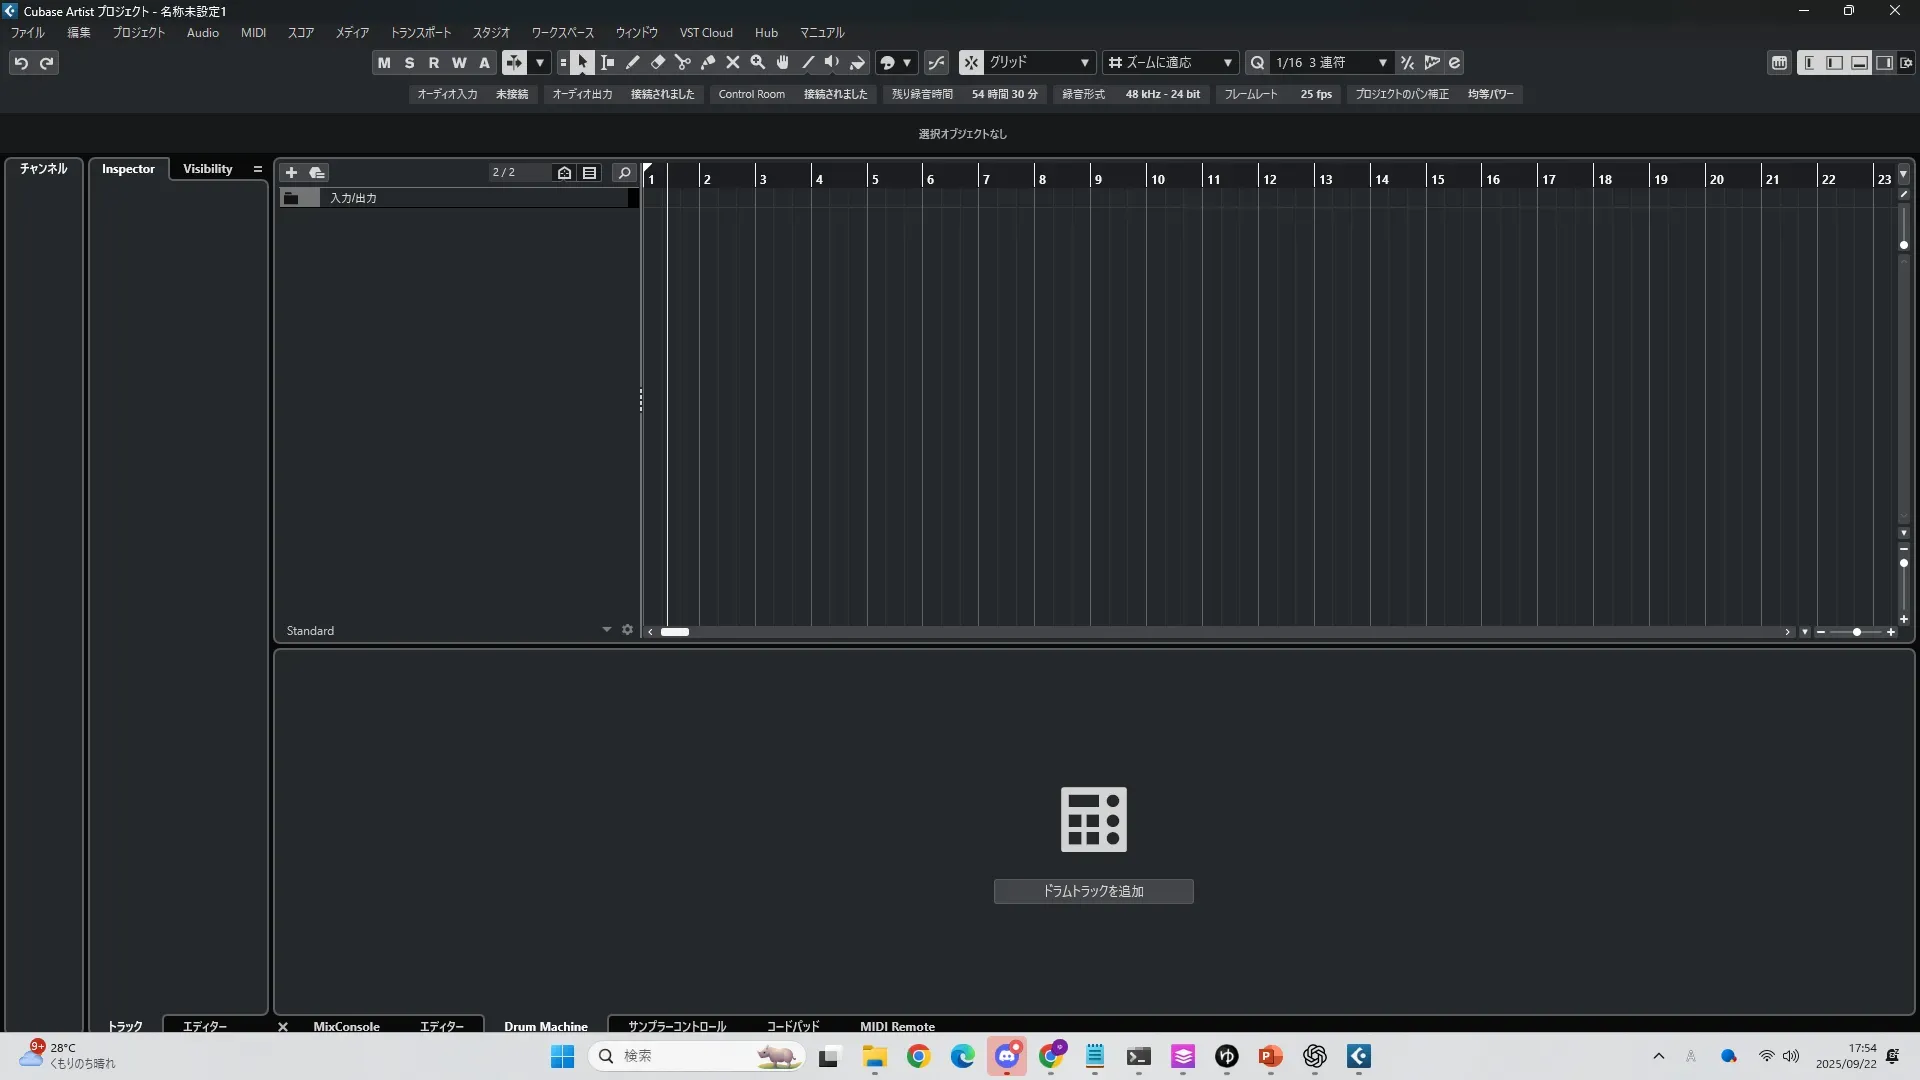Open track search magnifier in track list

(624, 172)
